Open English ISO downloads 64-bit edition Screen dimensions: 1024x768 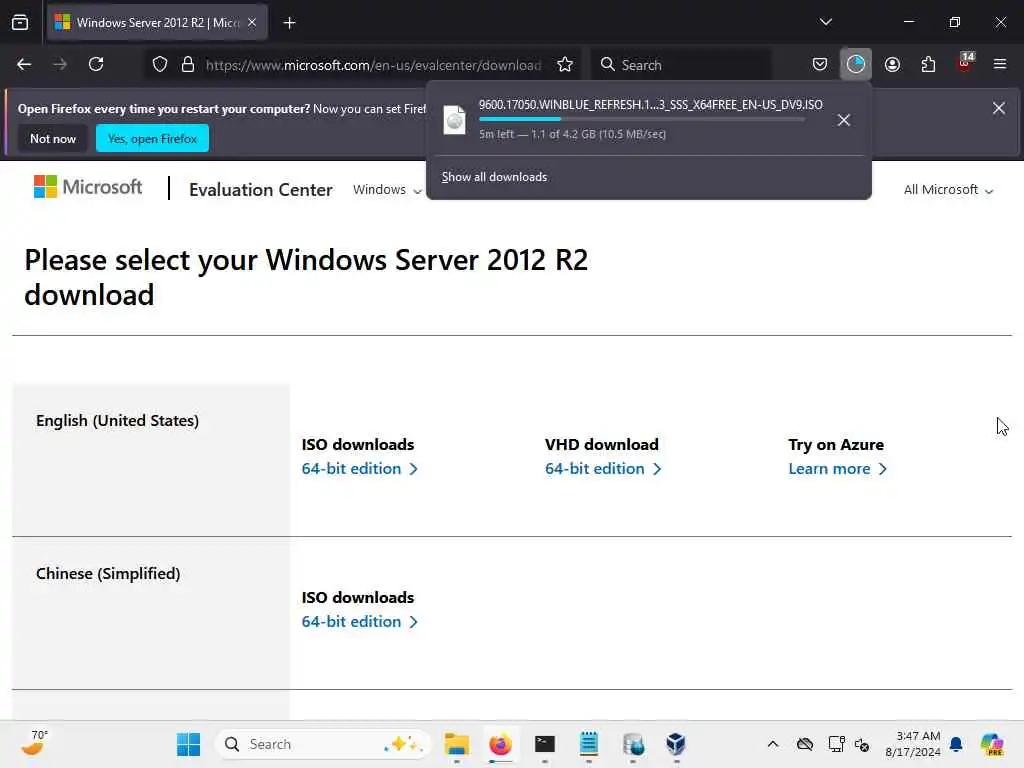[x=359, y=469]
